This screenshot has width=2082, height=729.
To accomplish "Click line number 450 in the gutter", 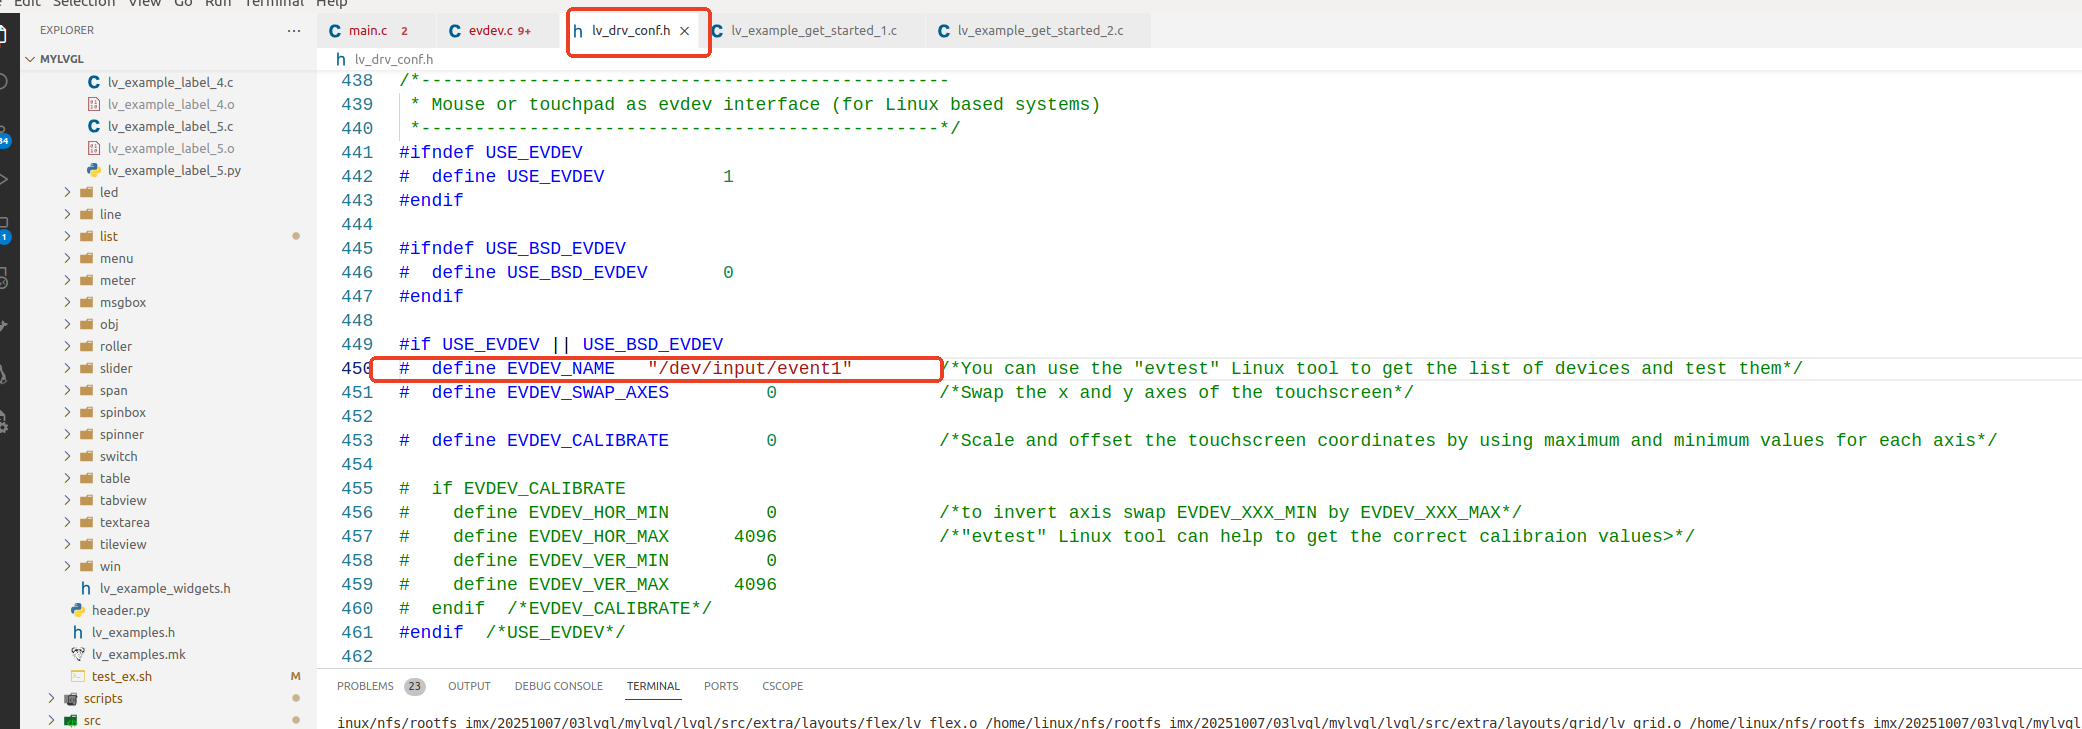I will pyautogui.click(x=357, y=368).
